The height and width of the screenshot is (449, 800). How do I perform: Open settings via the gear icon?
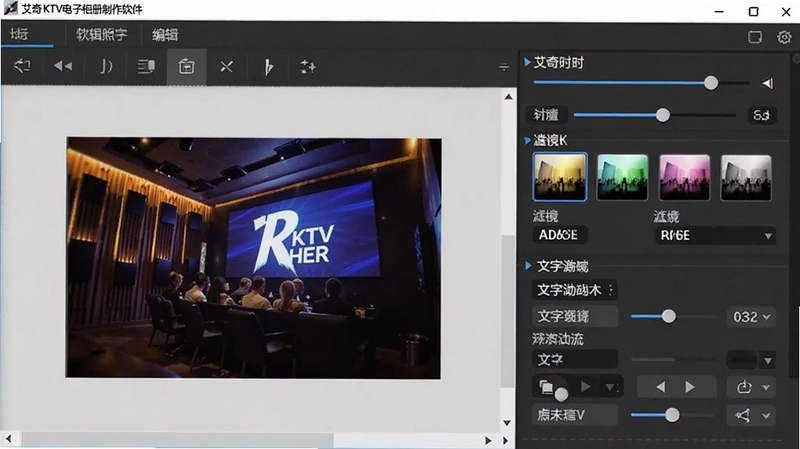click(x=784, y=37)
